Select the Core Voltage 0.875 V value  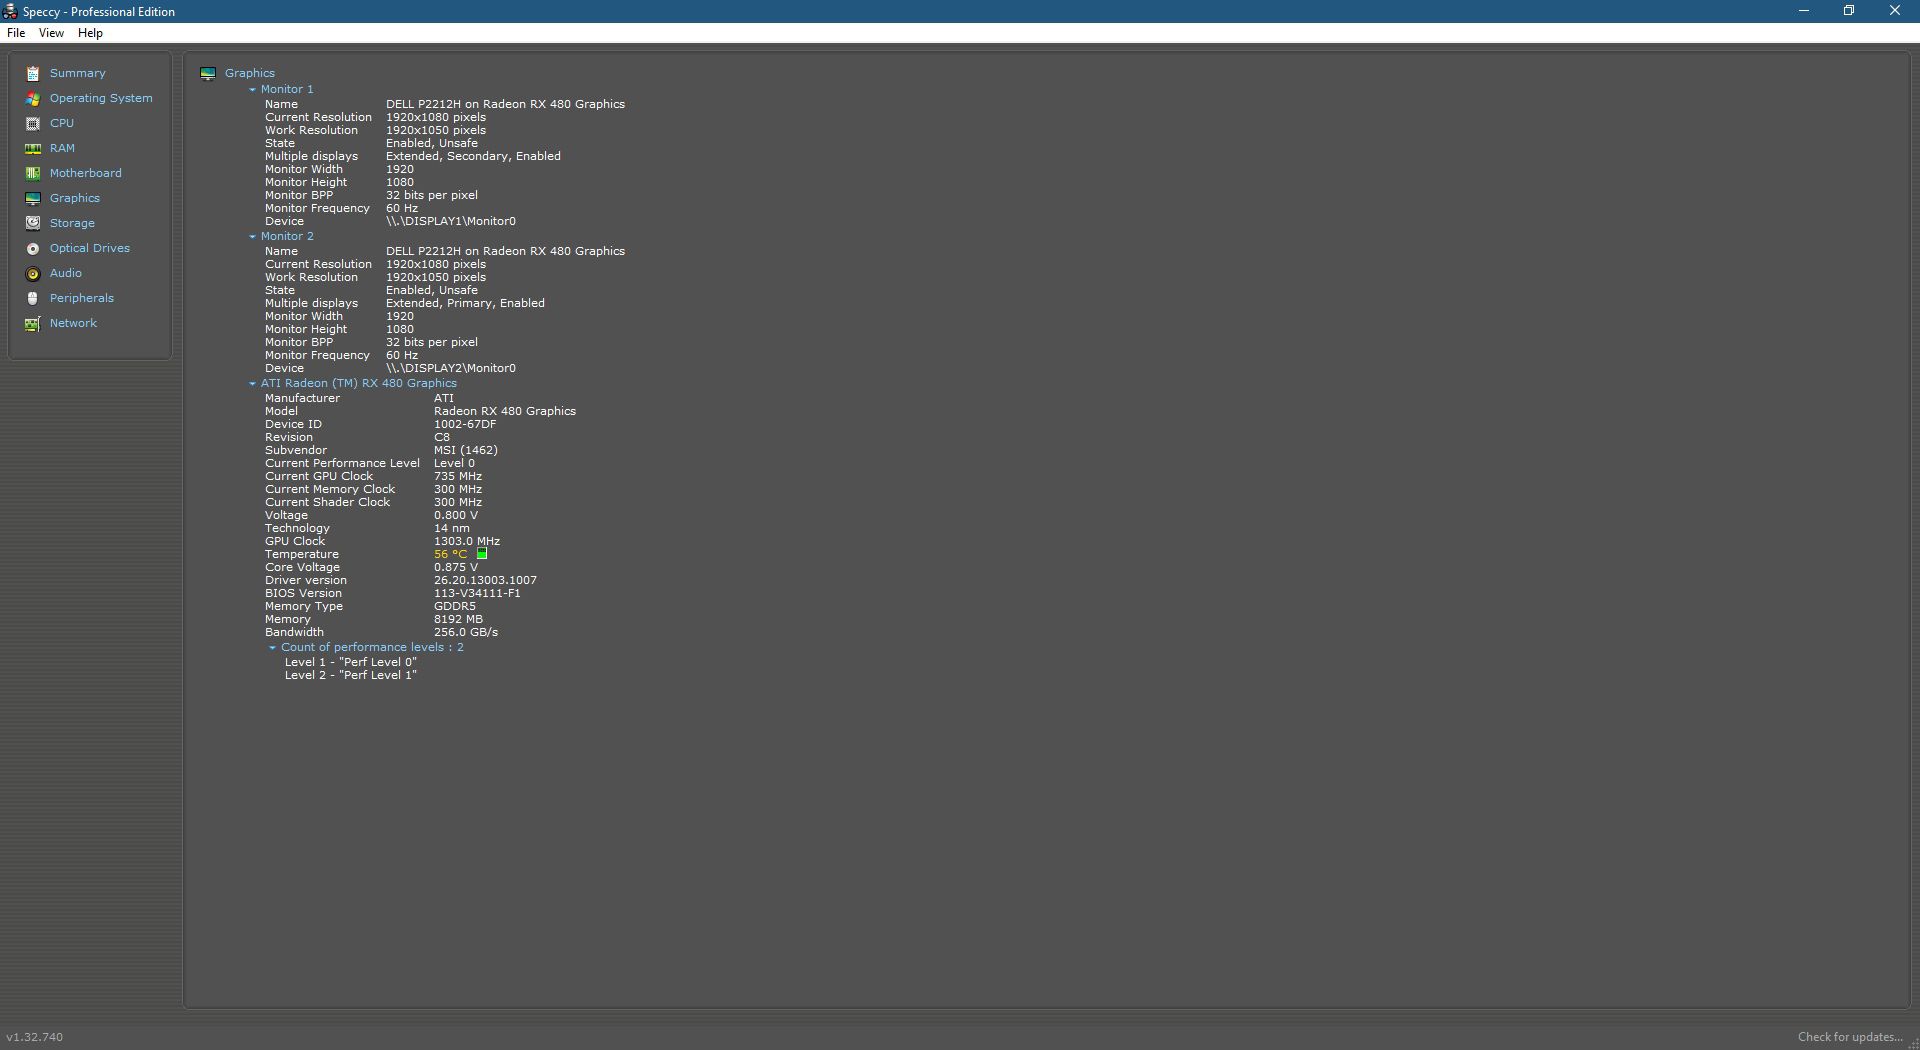(456, 567)
